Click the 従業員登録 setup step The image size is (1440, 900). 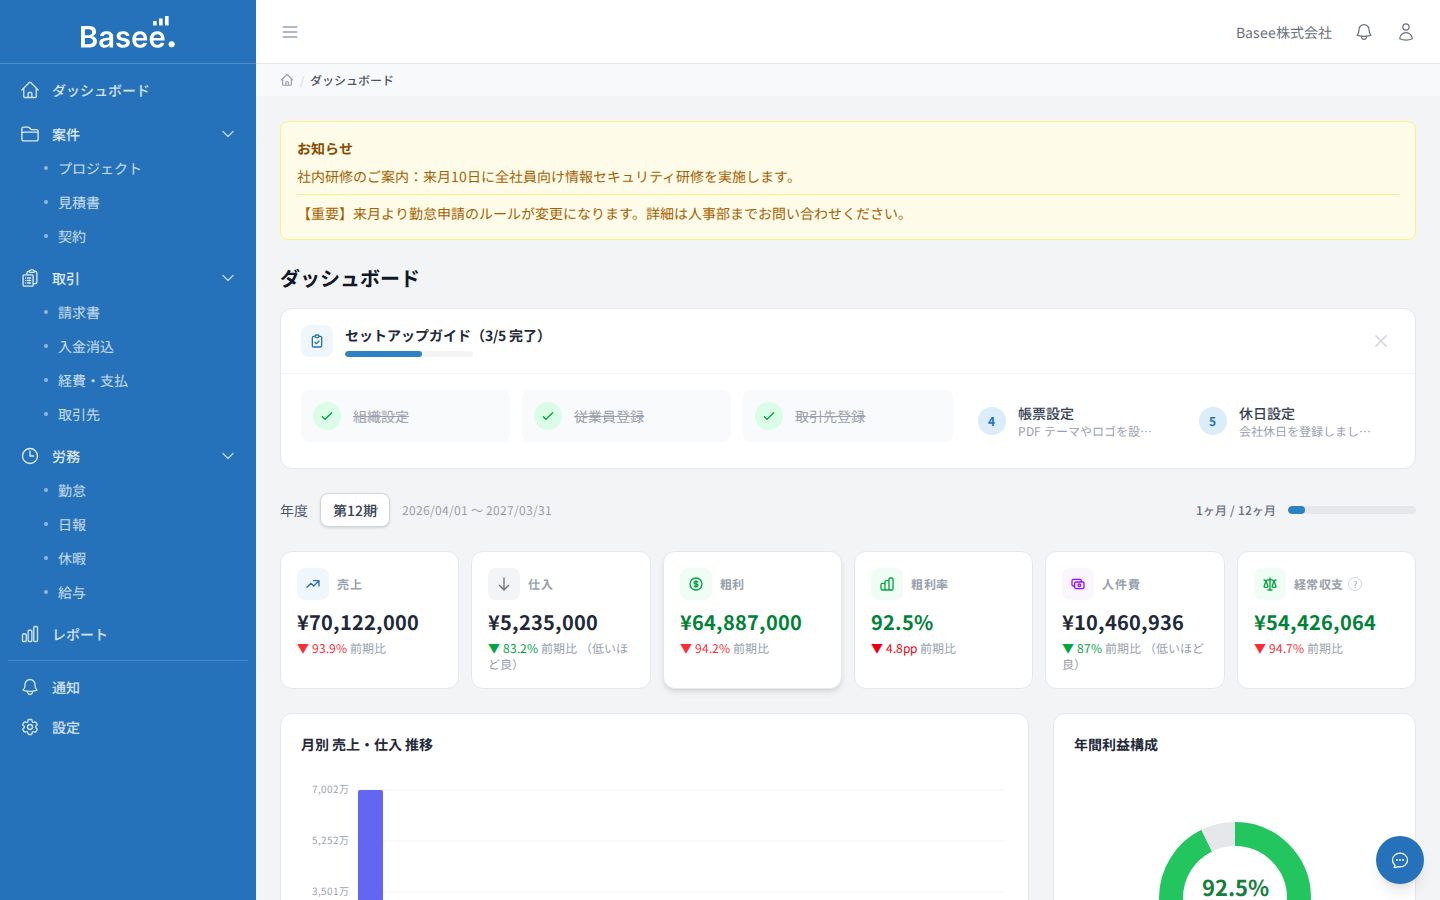[x=626, y=416]
